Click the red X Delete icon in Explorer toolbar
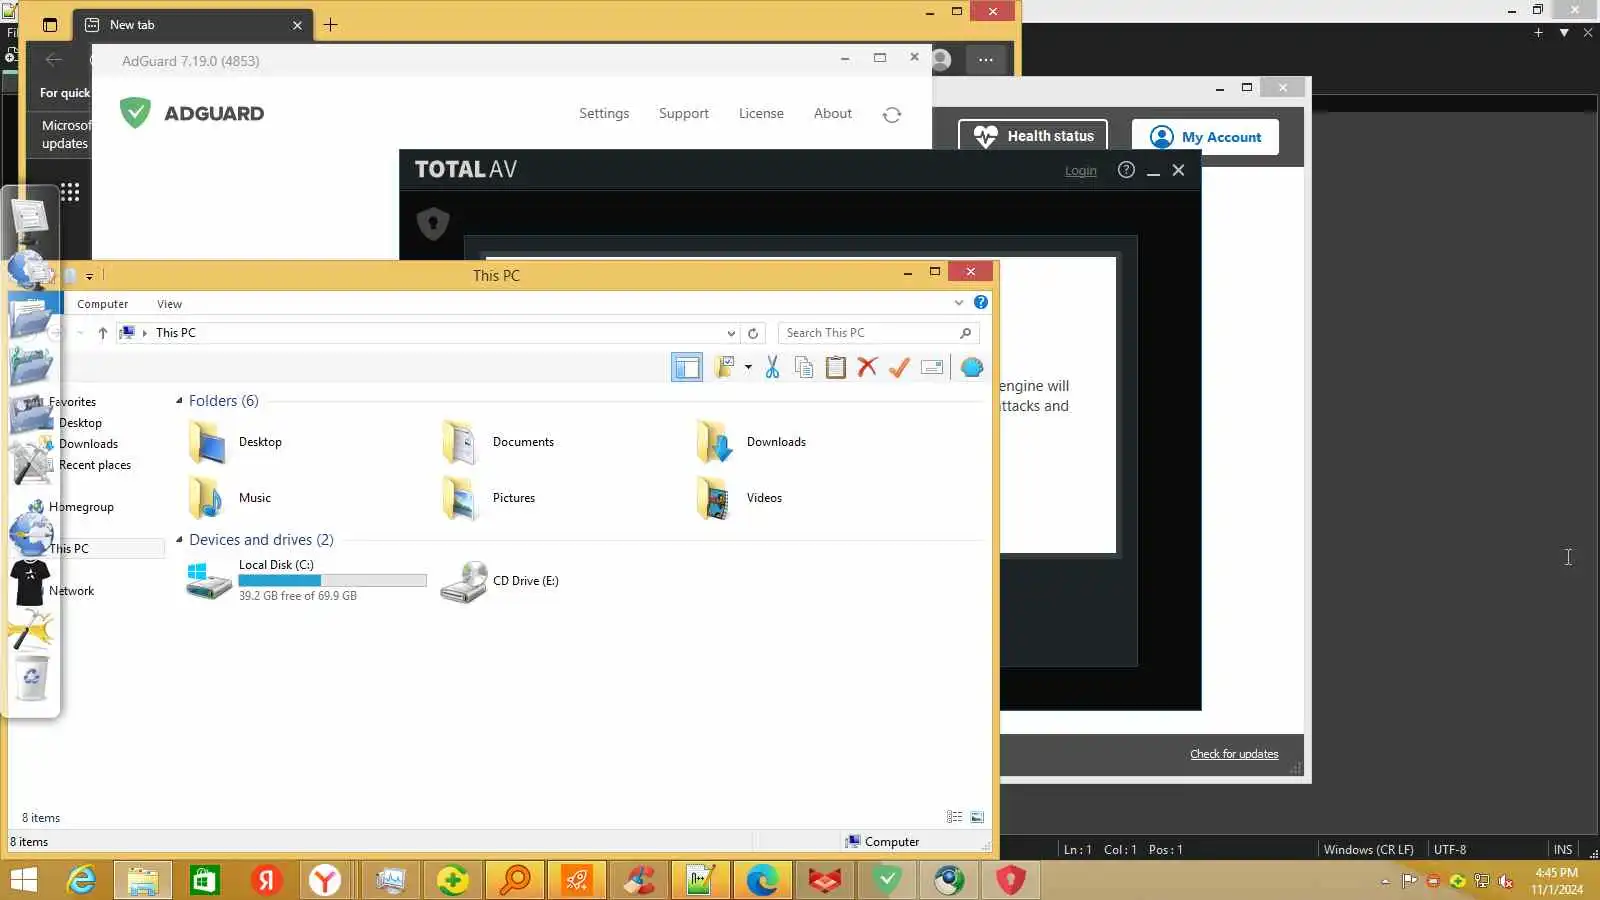Screen dimensions: 1600x900 867,367
